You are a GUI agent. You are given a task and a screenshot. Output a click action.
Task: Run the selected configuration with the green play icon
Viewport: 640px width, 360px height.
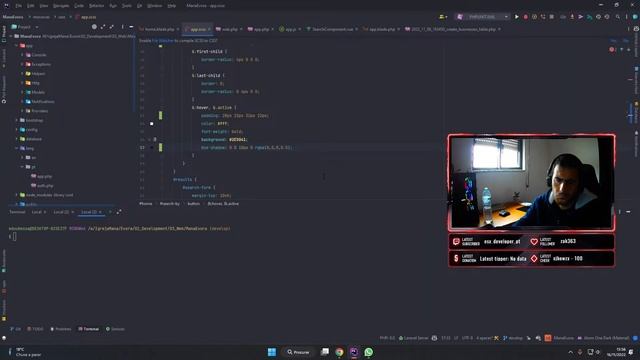tap(516, 17)
